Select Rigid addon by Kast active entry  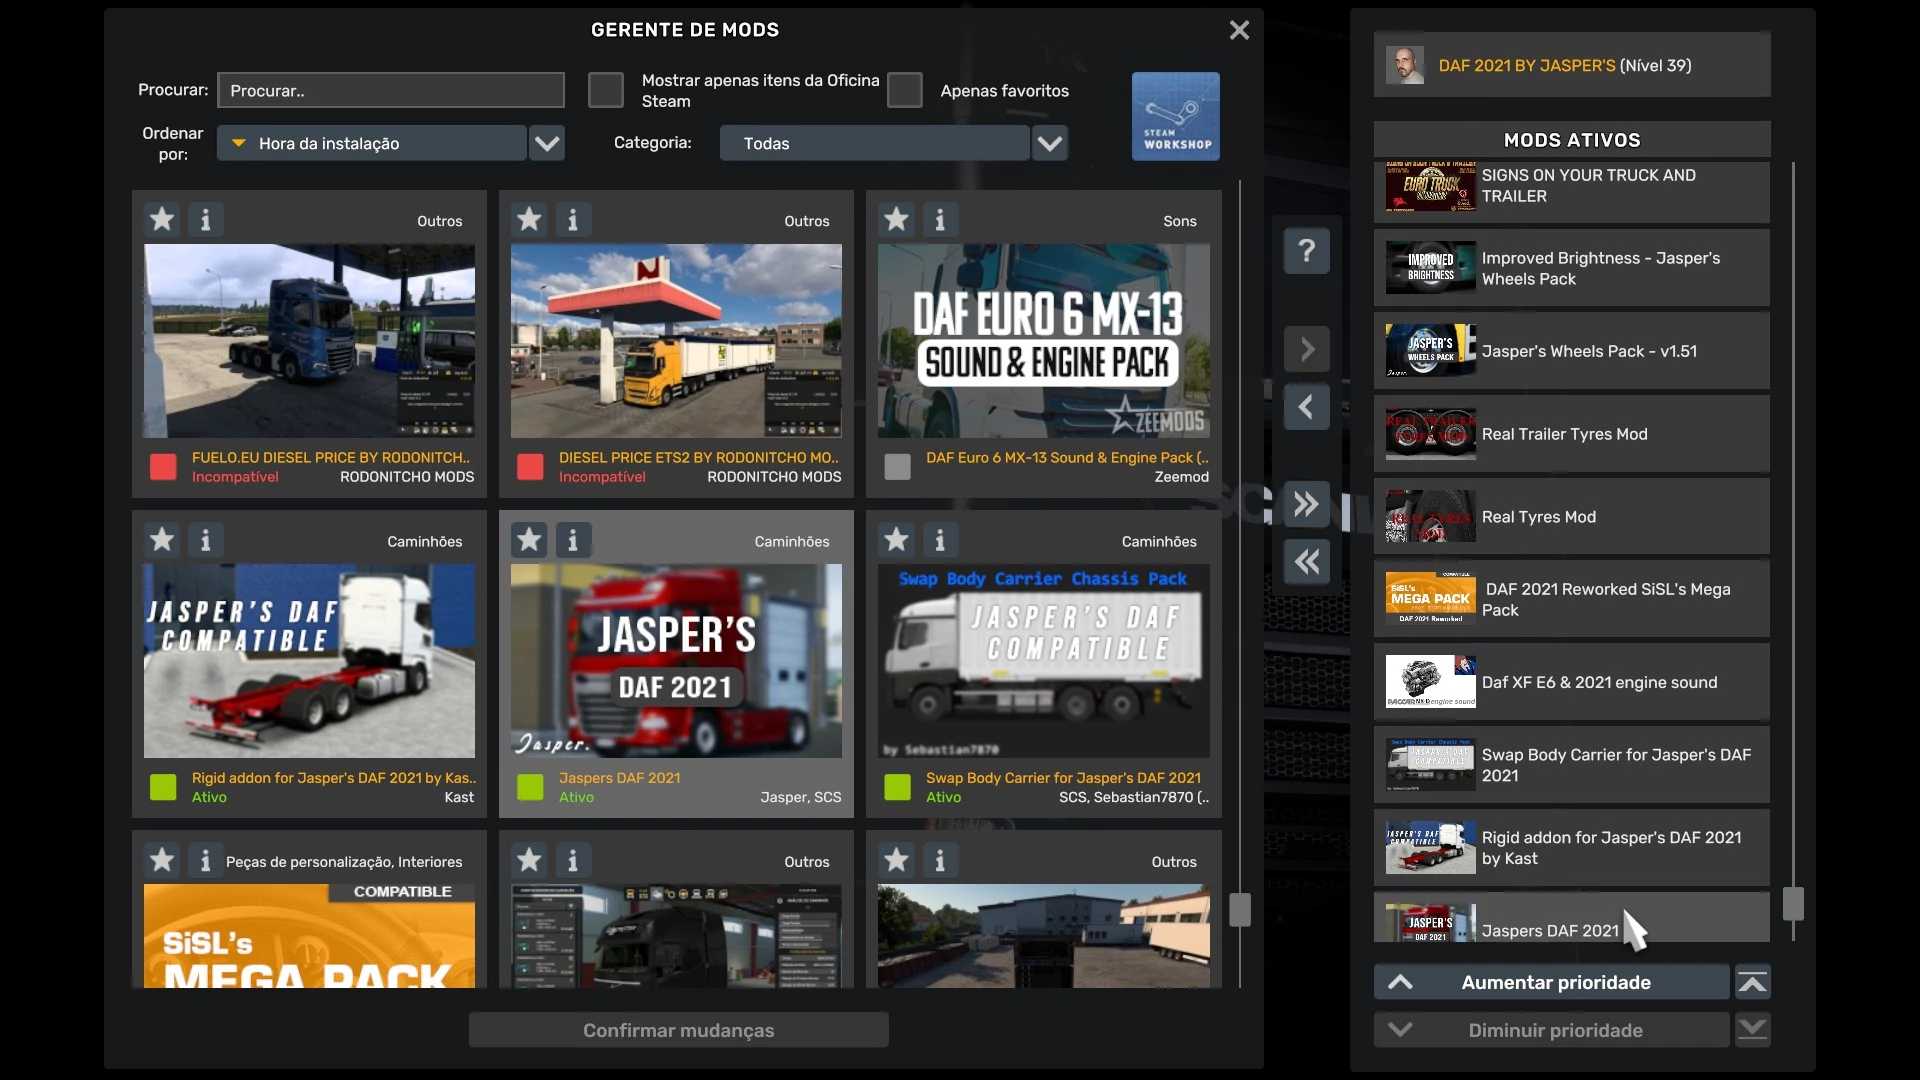[x=1572, y=848]
